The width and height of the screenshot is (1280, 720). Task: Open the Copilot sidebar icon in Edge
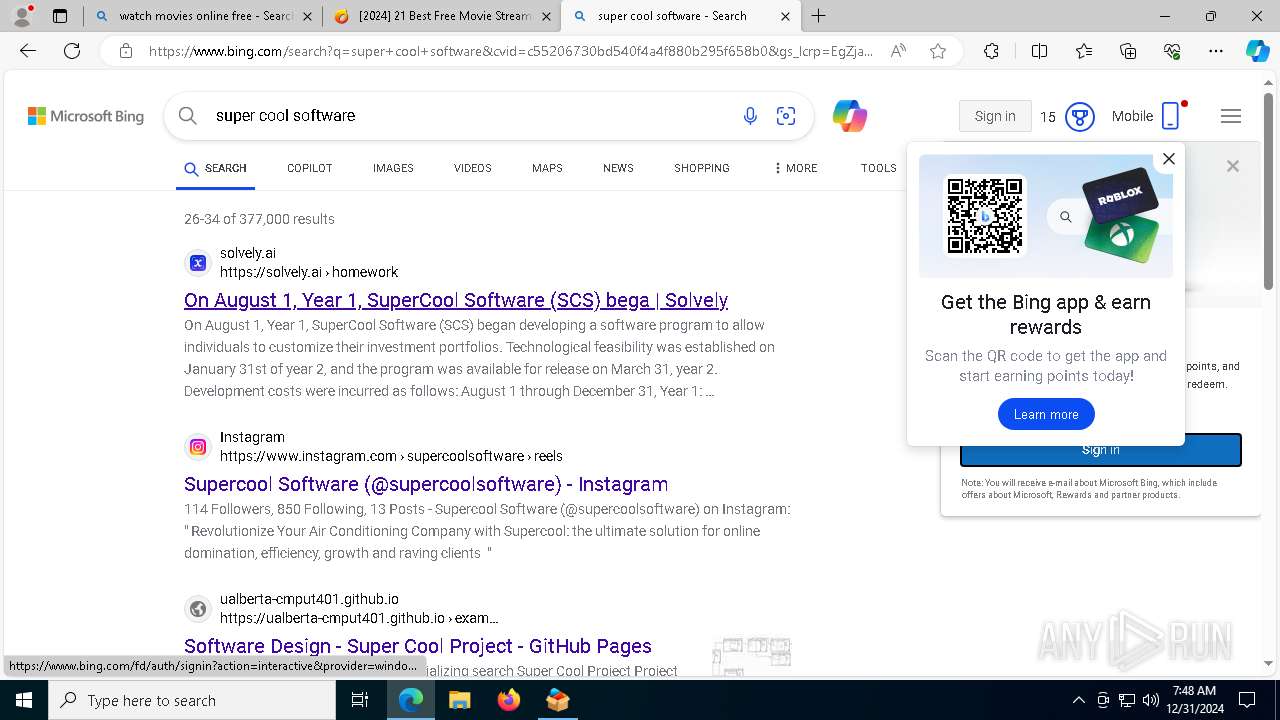coord(1257,51)
